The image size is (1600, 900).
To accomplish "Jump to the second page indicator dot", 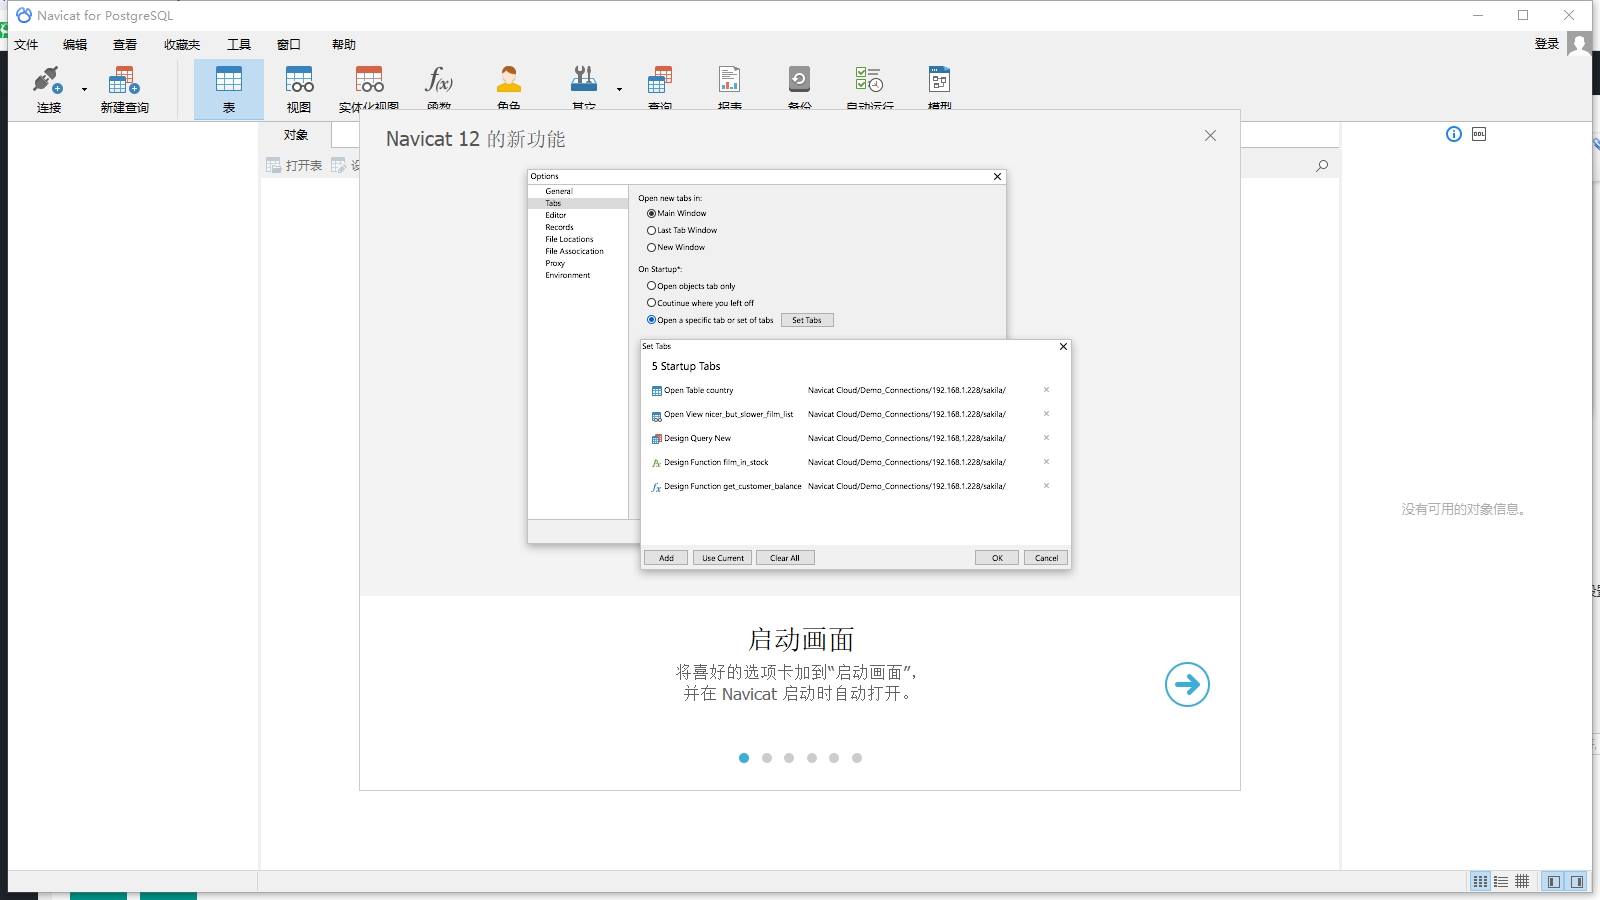I will pos(767,758).
